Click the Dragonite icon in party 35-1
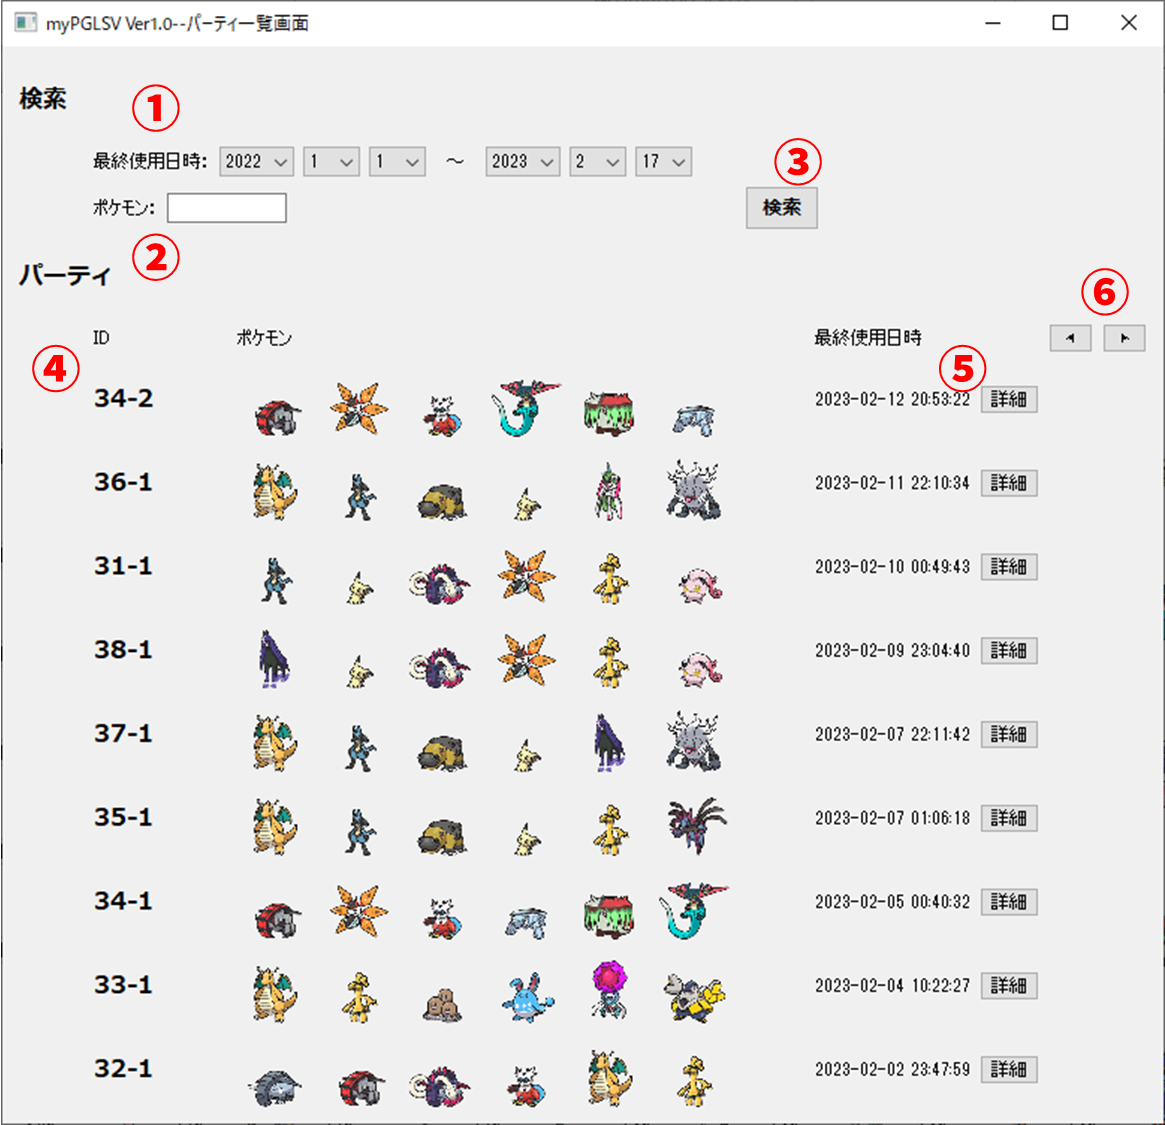Screen dimensions: 1165x1125 tap(275, 826)
